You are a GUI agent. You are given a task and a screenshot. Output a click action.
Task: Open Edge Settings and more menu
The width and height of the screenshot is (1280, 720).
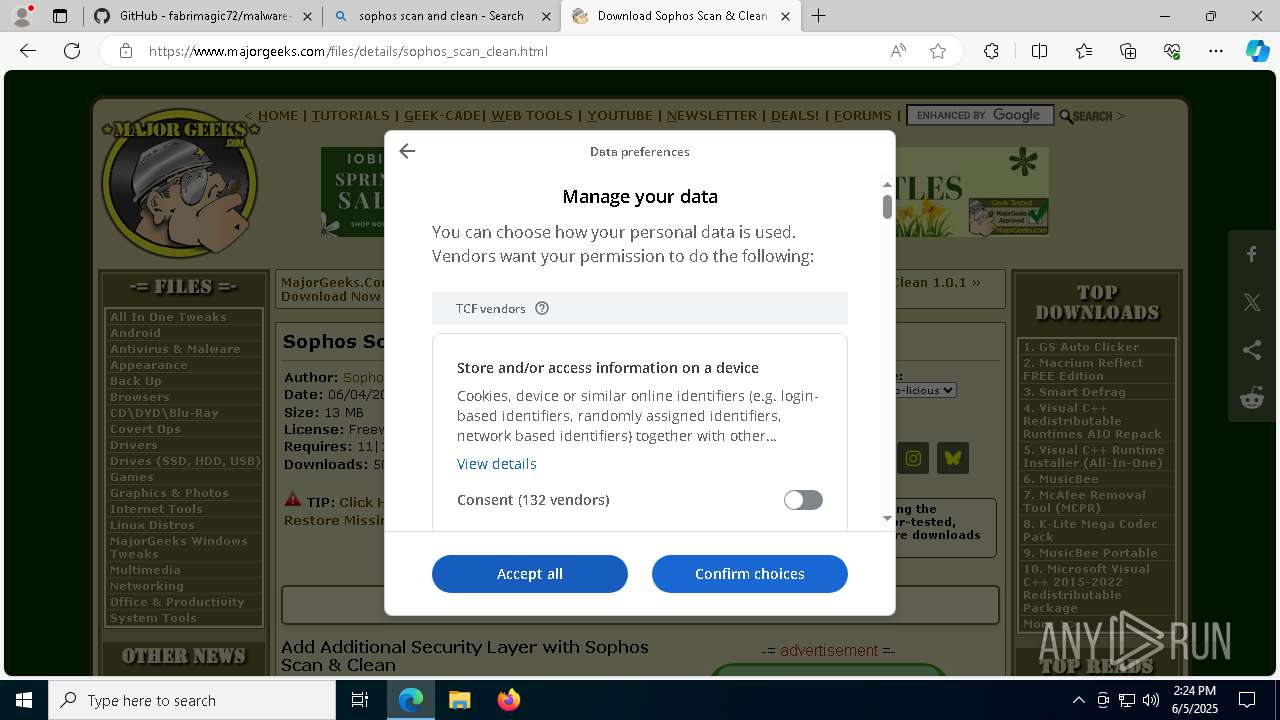tap(1216, 51)
